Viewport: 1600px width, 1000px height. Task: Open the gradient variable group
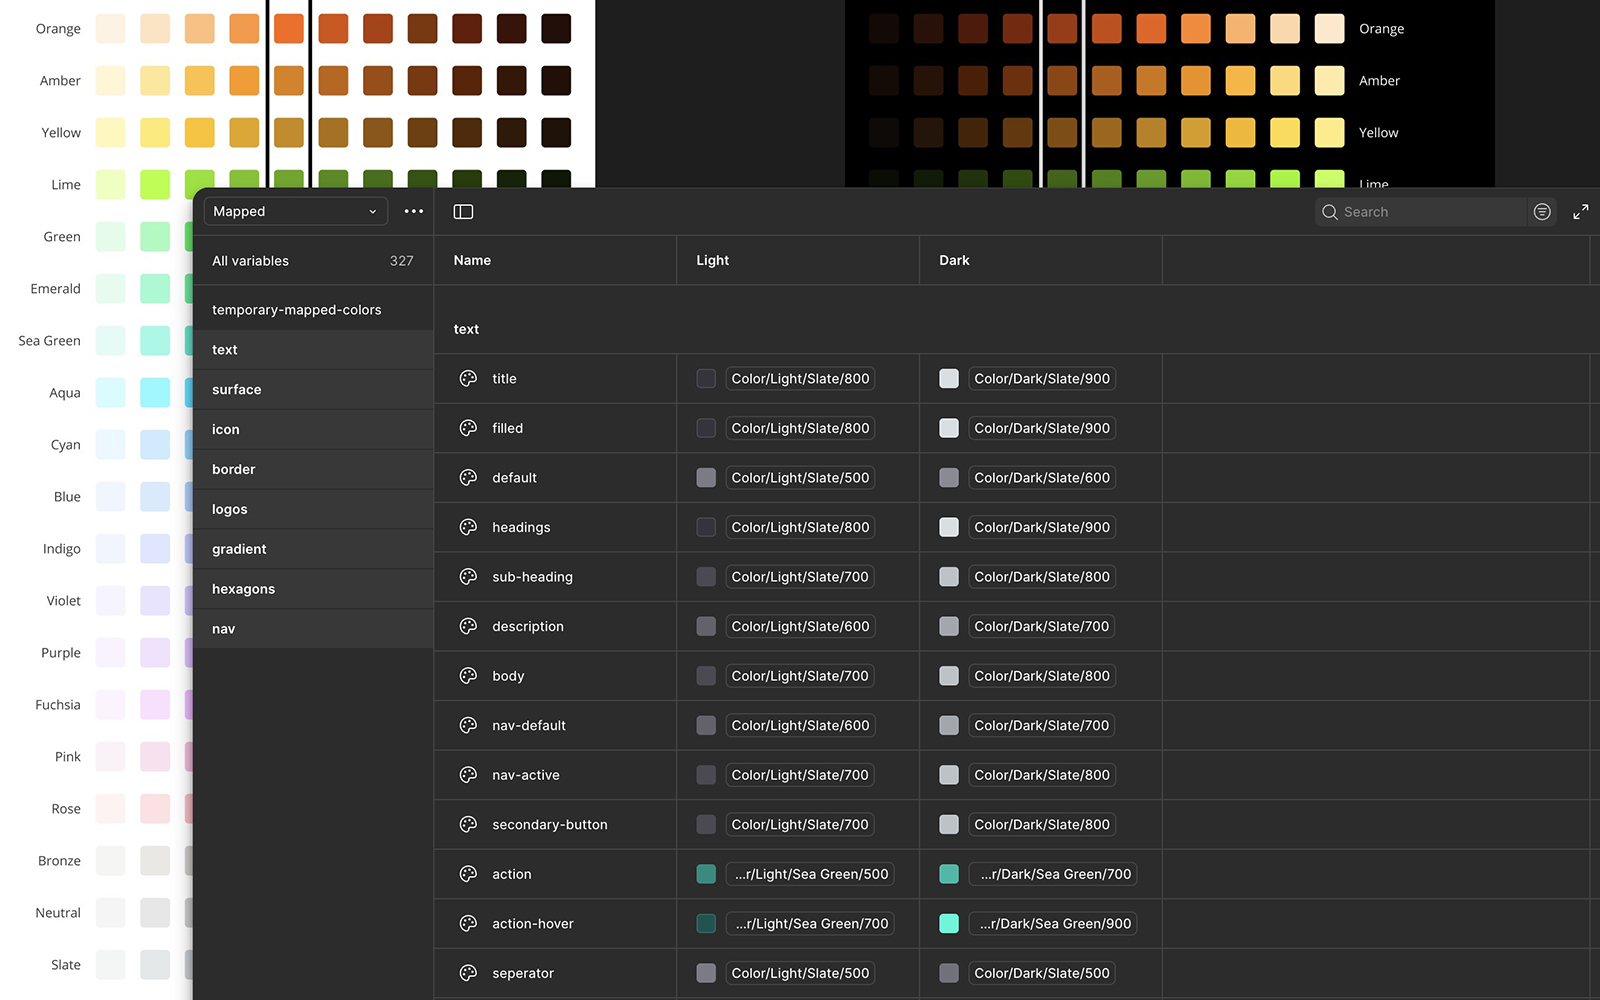tap(239, 549)
